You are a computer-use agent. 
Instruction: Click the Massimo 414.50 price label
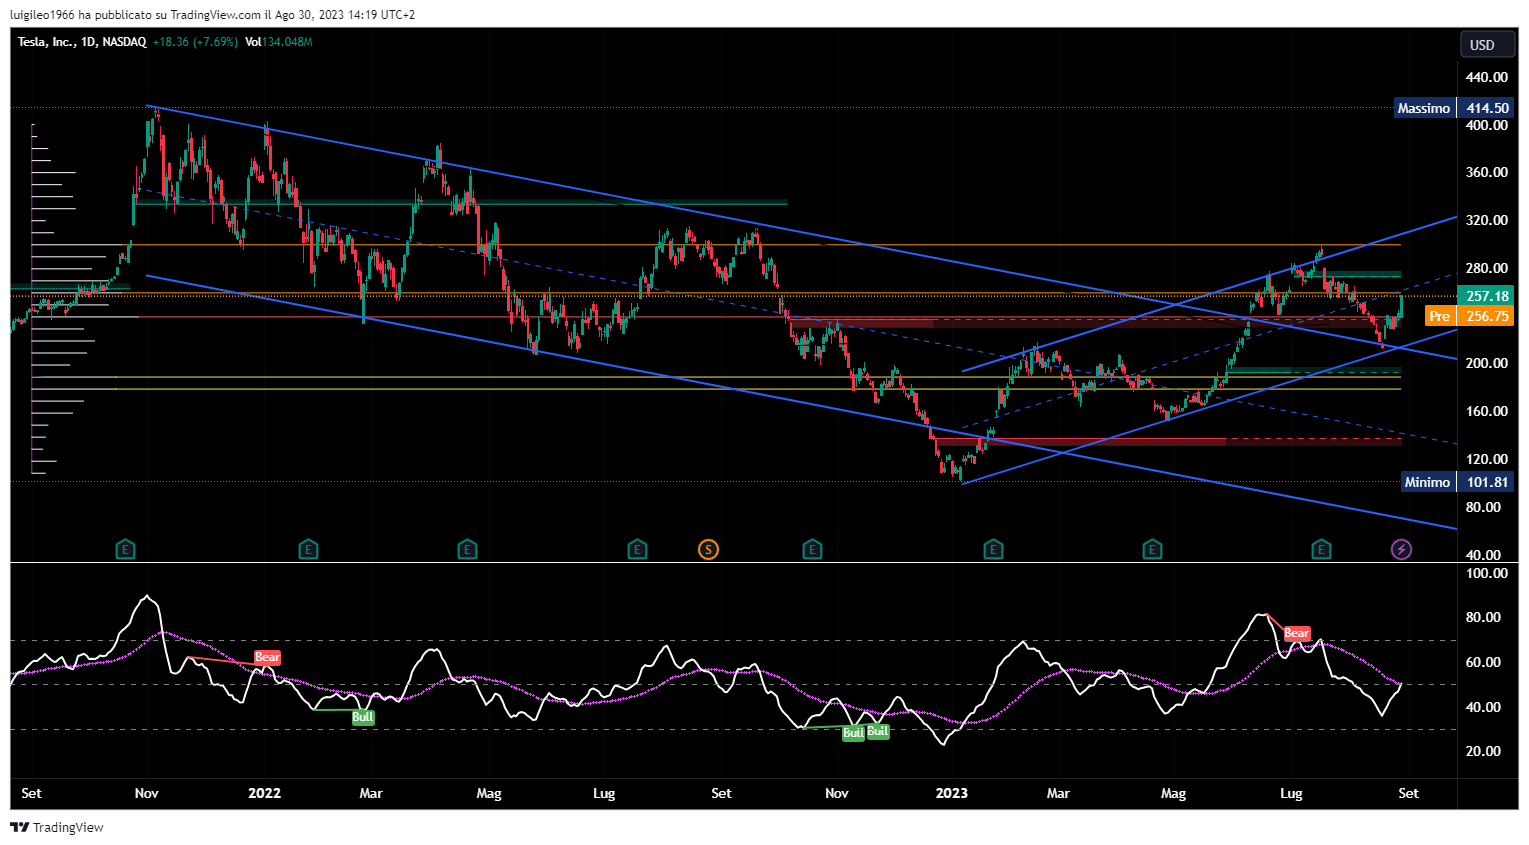click(1454, 108)
